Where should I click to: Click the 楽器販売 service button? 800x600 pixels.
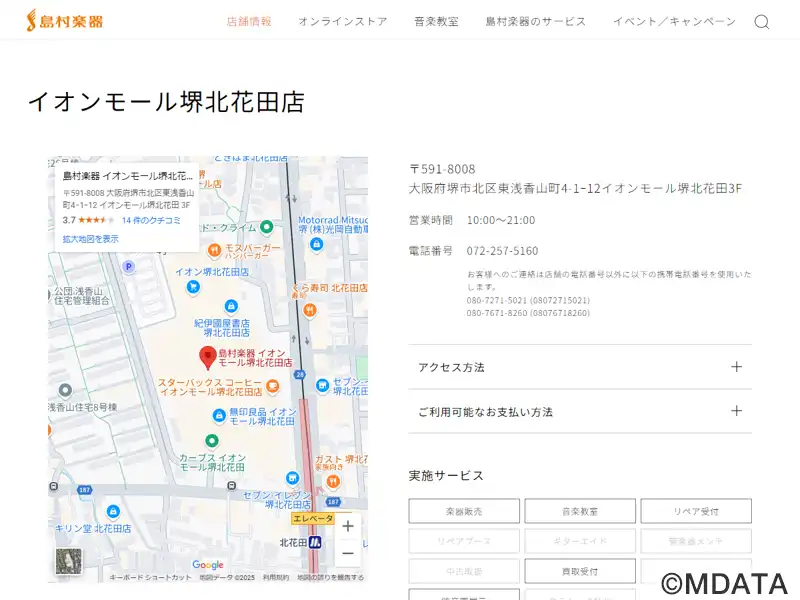pyautogui.click(x=464, y=511)
